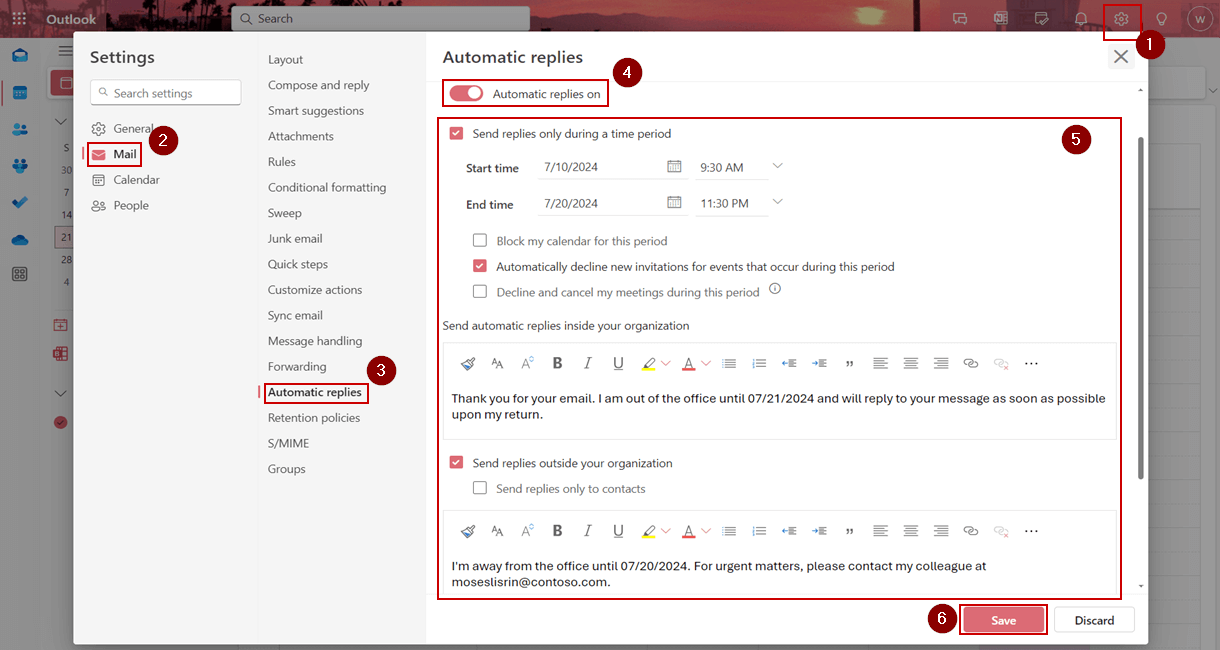Expand the End time 11:30 PM dropdown
The image size is (1220, 650).
[777, 203]
